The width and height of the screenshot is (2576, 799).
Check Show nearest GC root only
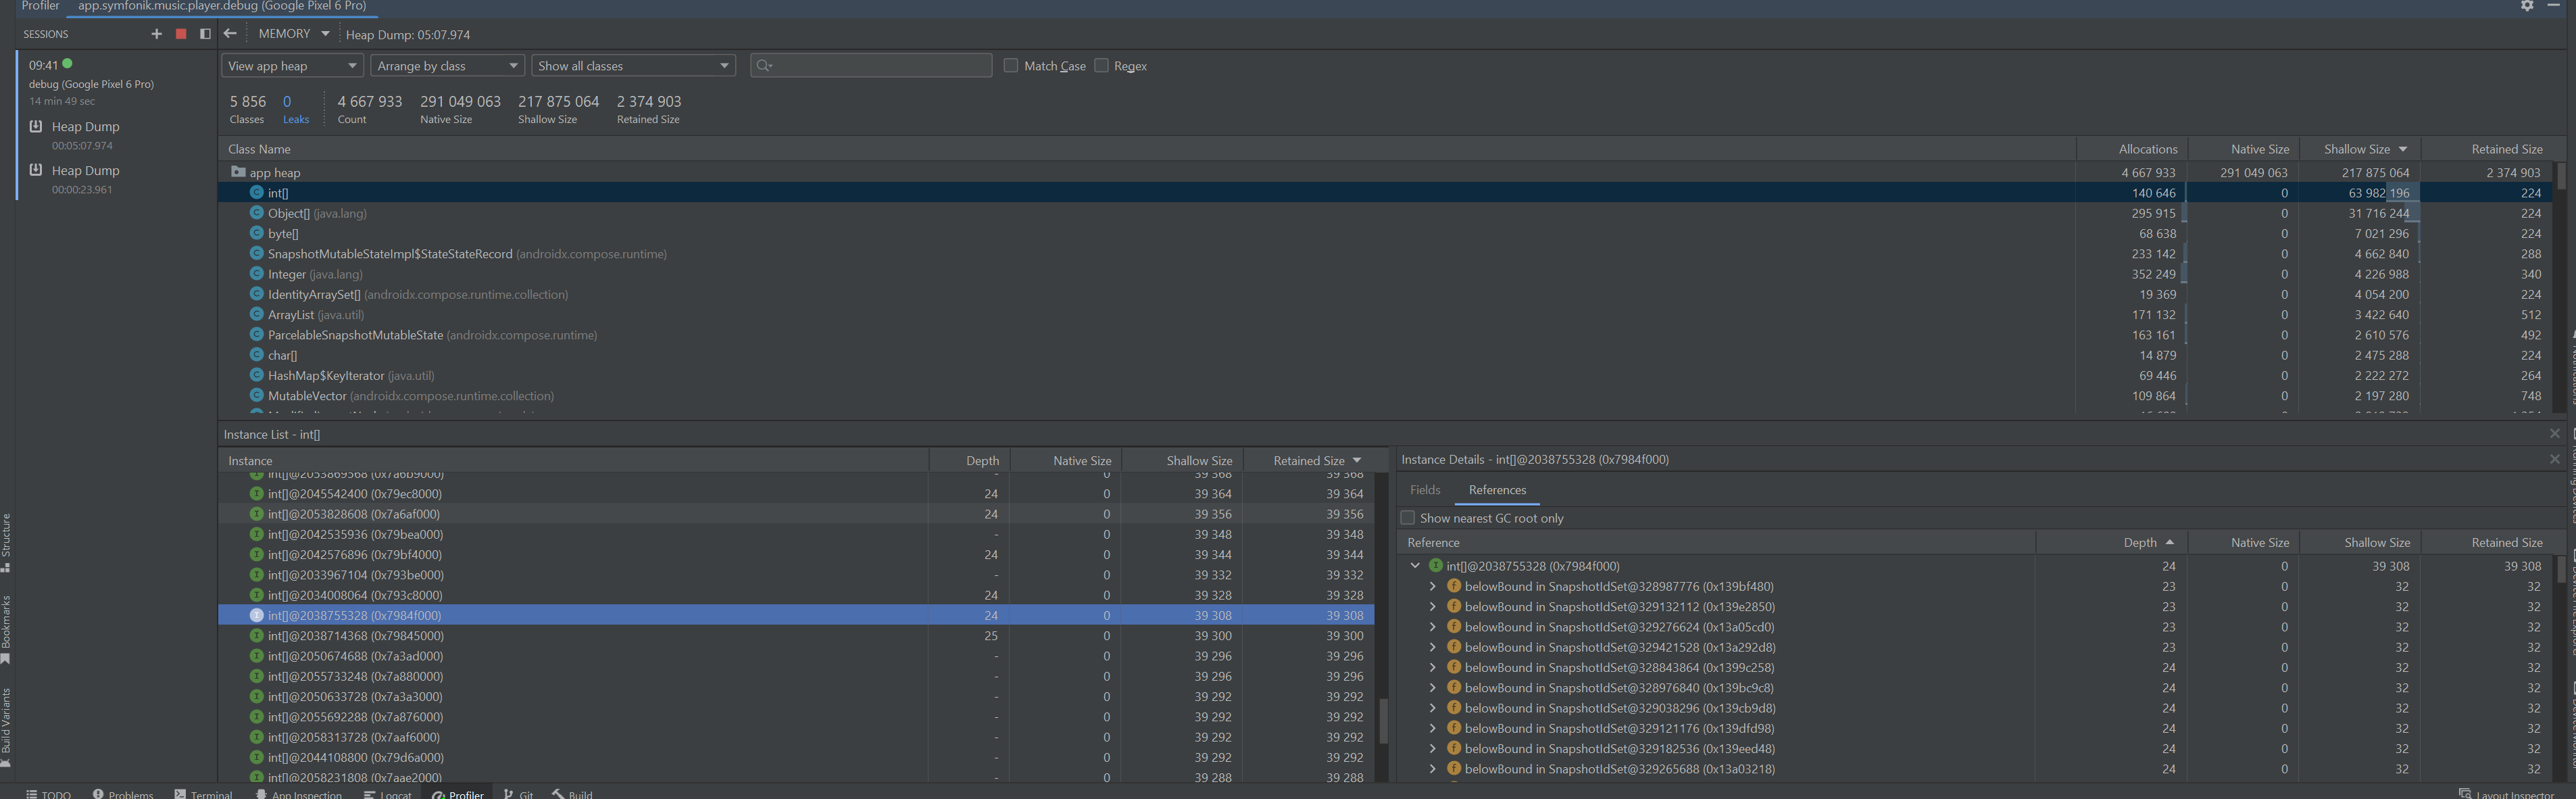tap(1408, 518)
